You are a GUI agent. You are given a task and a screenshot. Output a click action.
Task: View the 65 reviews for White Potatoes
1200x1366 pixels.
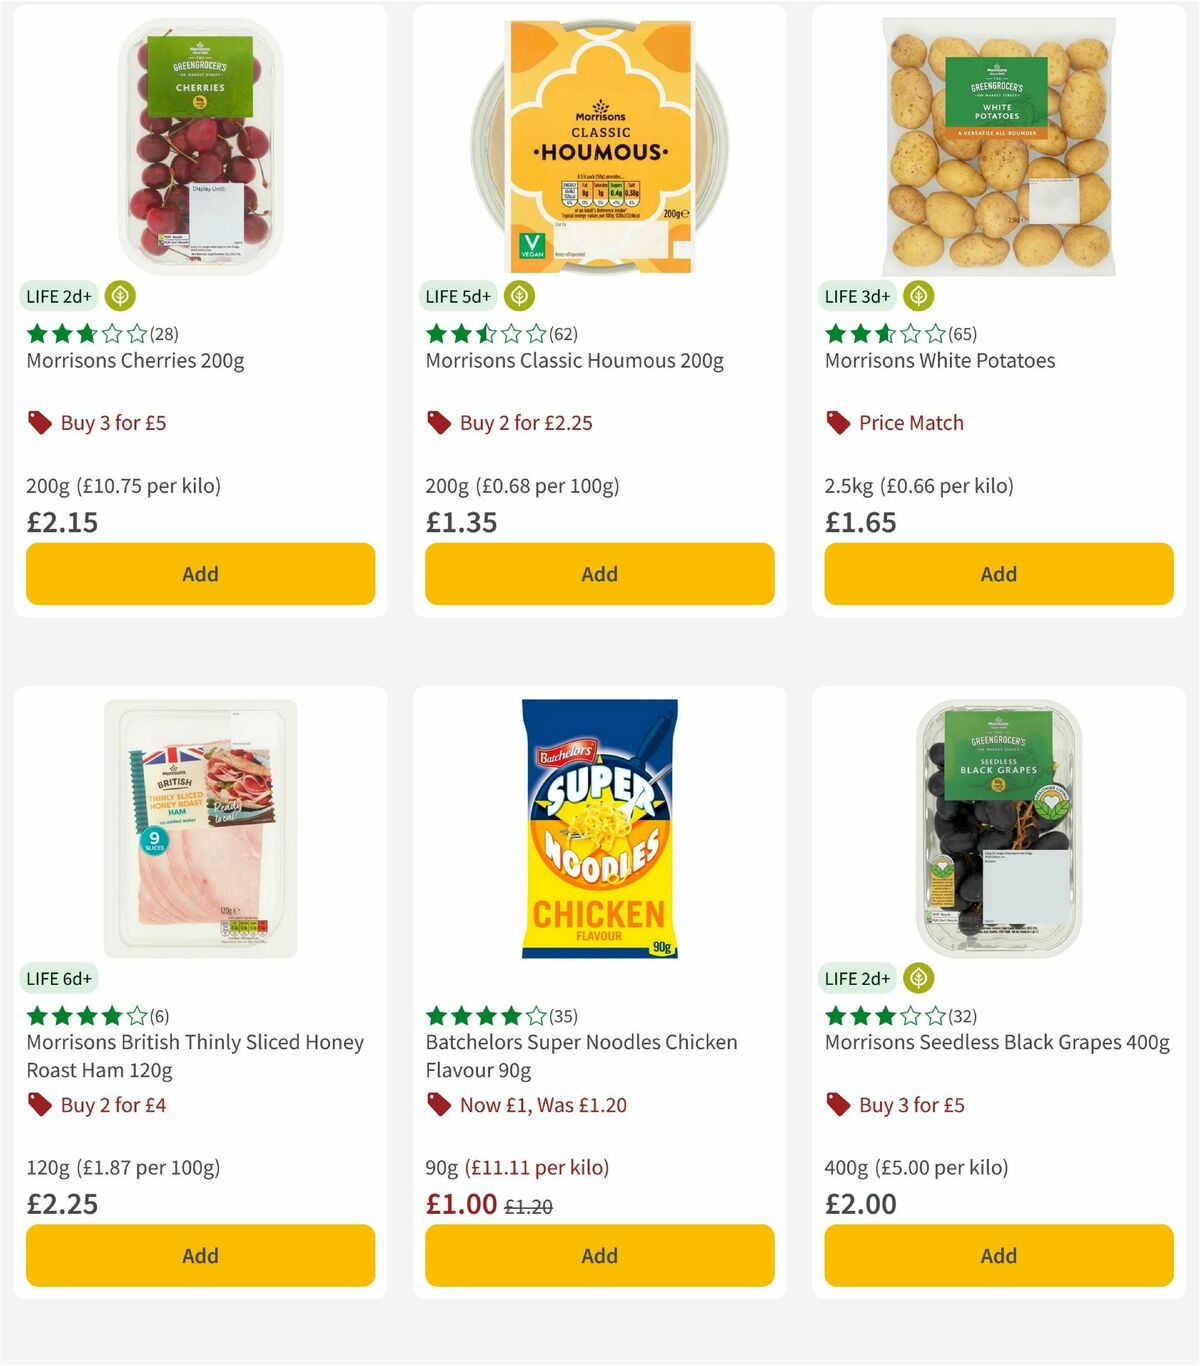[x=963, y=334]
